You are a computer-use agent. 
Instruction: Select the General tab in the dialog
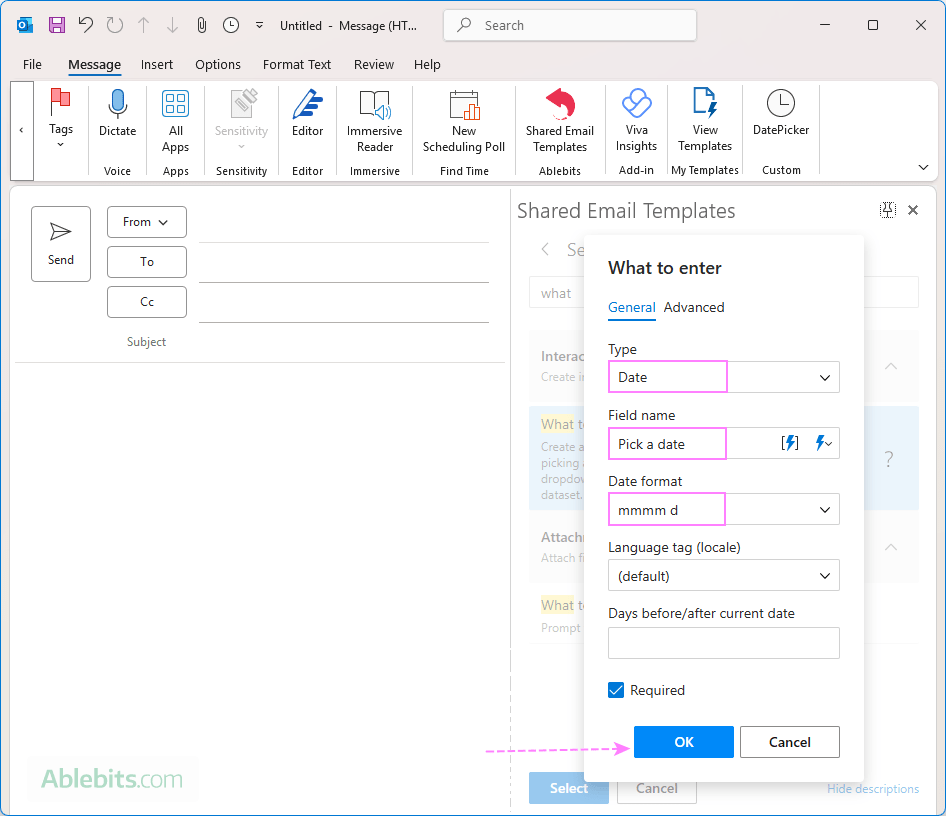[632, 308]
